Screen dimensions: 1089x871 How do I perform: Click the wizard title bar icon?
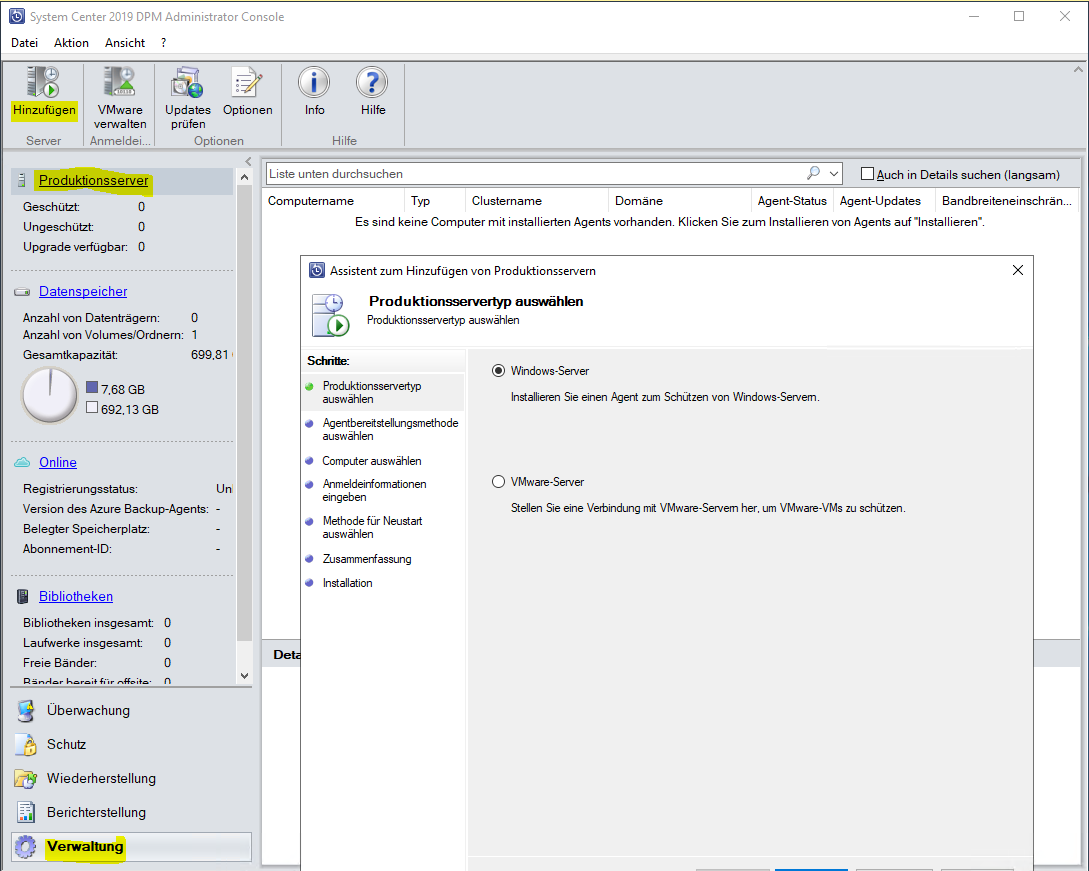point(317,270)
